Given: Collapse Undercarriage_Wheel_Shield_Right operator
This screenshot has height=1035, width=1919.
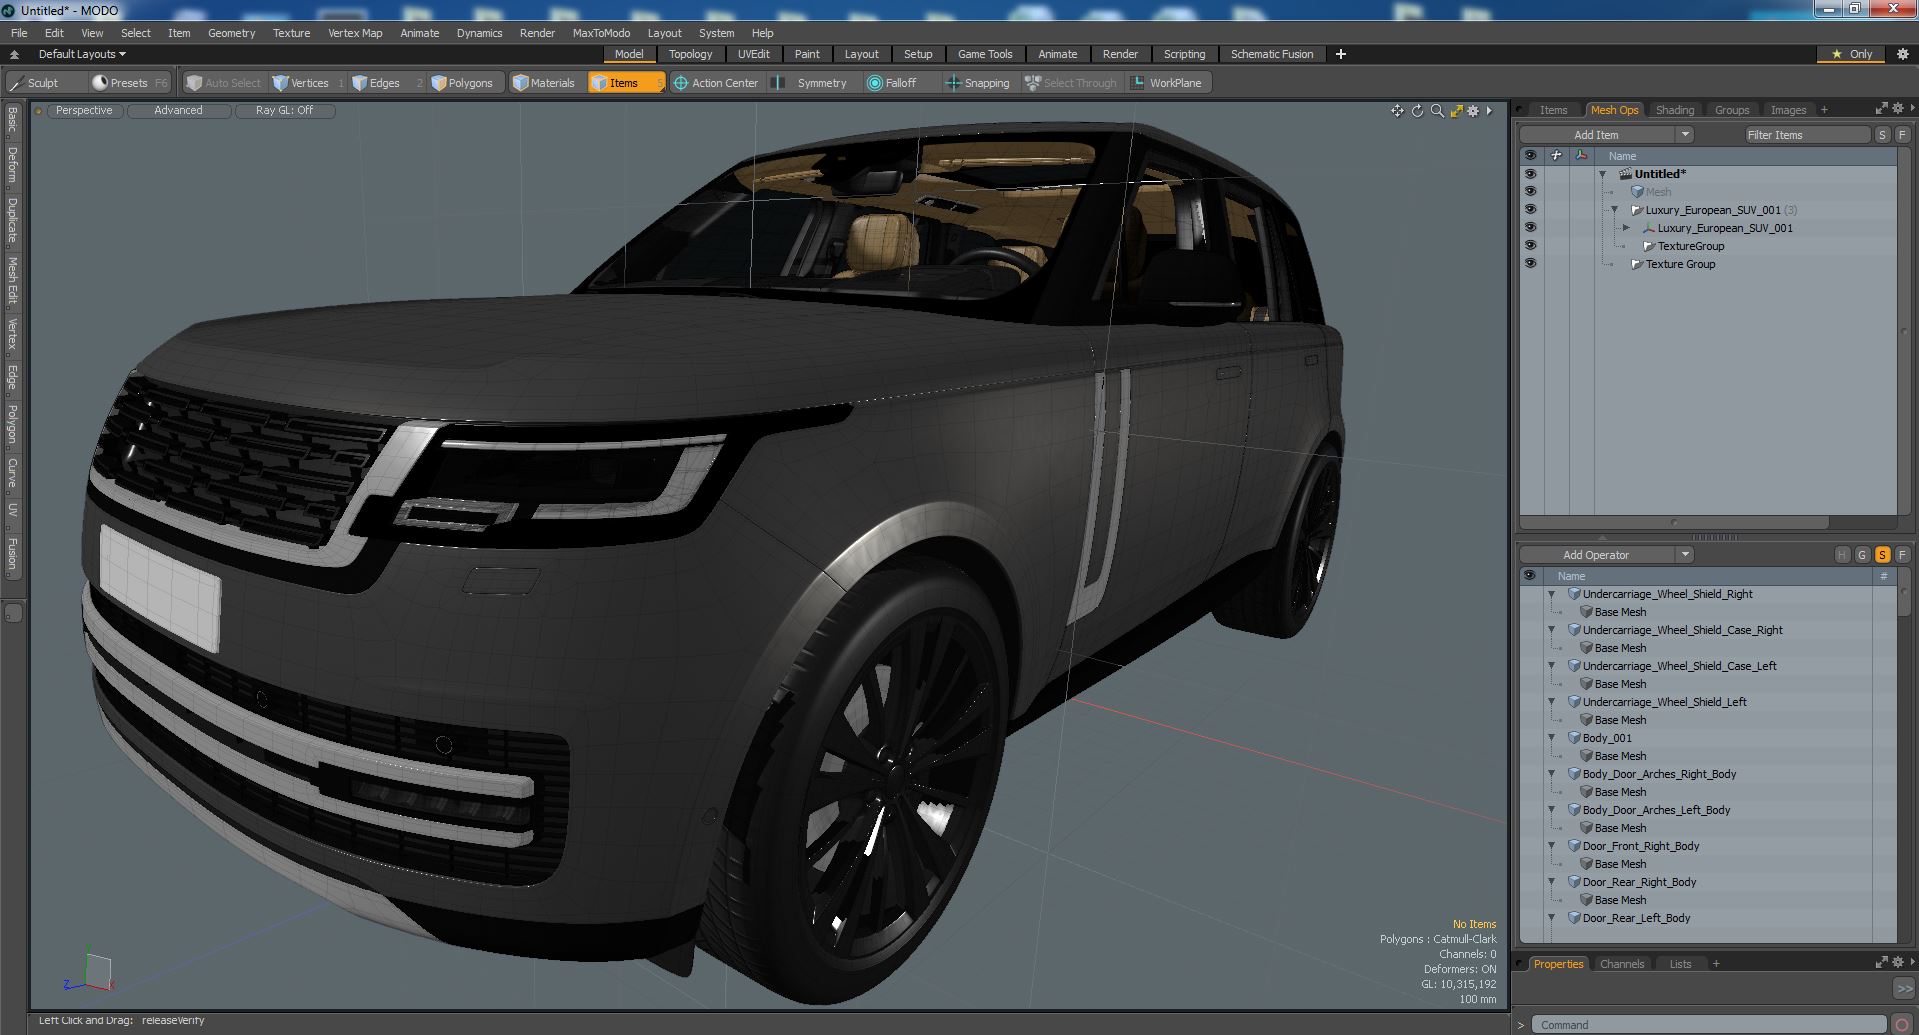Looking at the screenshot, I should [1552, 594].
